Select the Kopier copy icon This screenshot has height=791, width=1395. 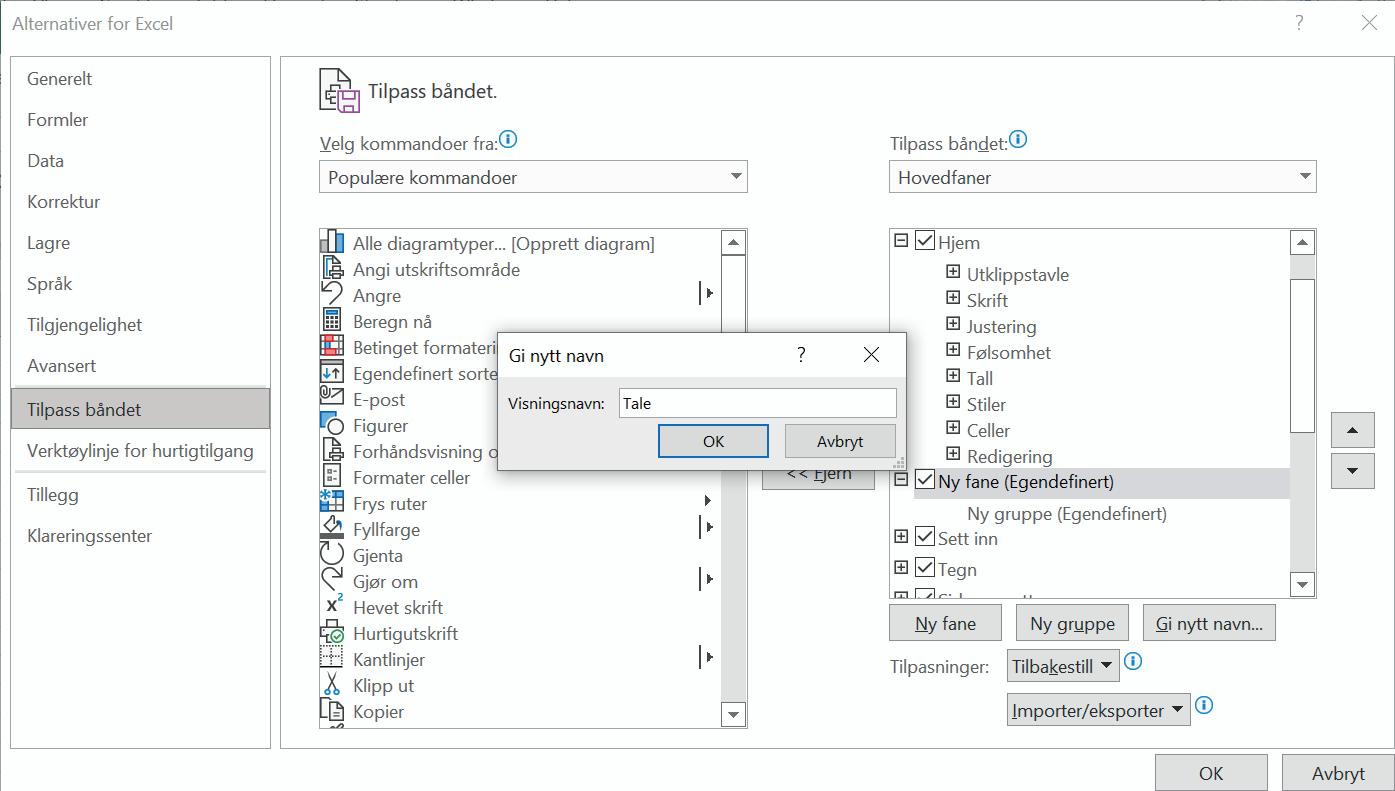click(332, 711)
